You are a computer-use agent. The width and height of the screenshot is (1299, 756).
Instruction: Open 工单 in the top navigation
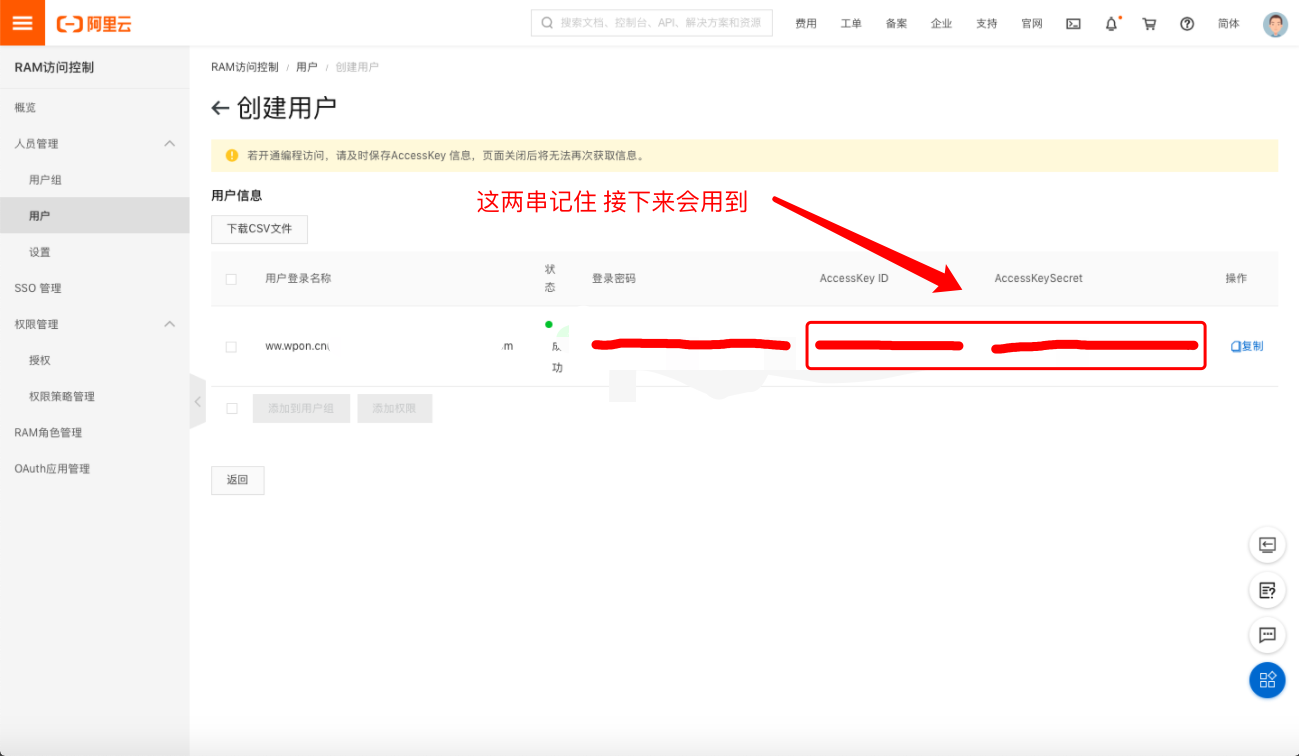point(851,24)
